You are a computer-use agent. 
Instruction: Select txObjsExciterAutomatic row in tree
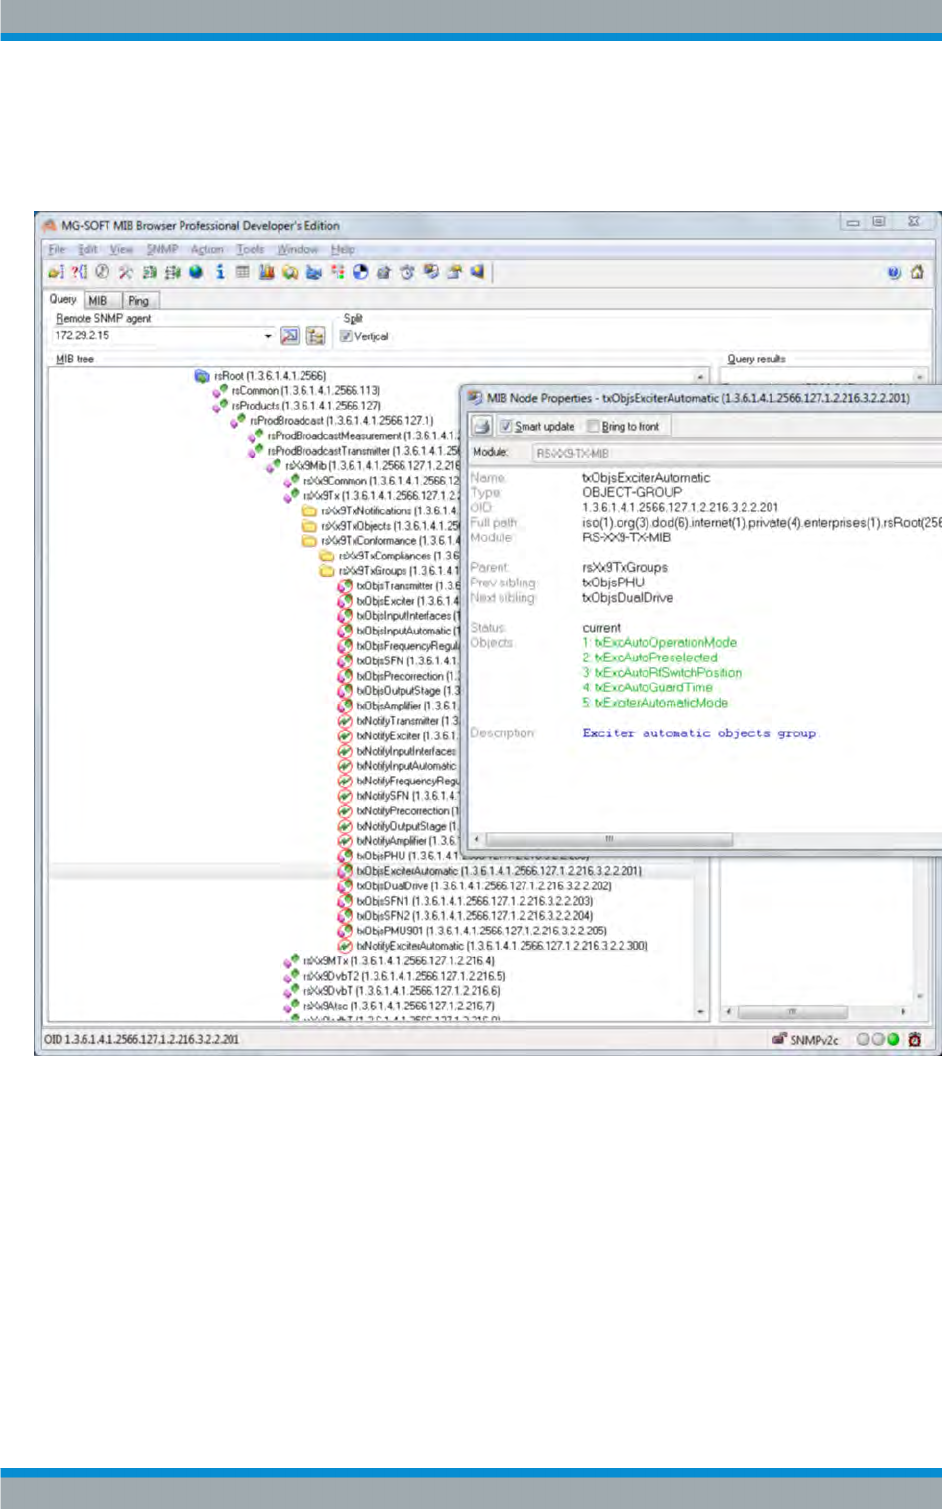pyautogui.click(x=499, y=871)
